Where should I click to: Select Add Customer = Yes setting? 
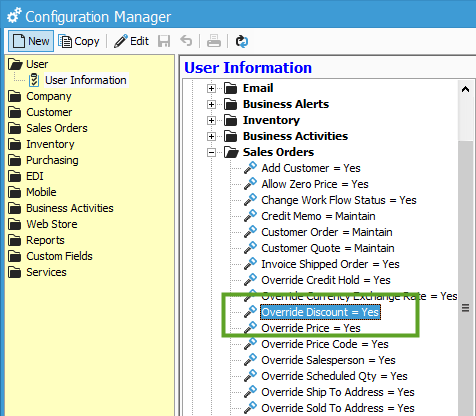(311, 168)
